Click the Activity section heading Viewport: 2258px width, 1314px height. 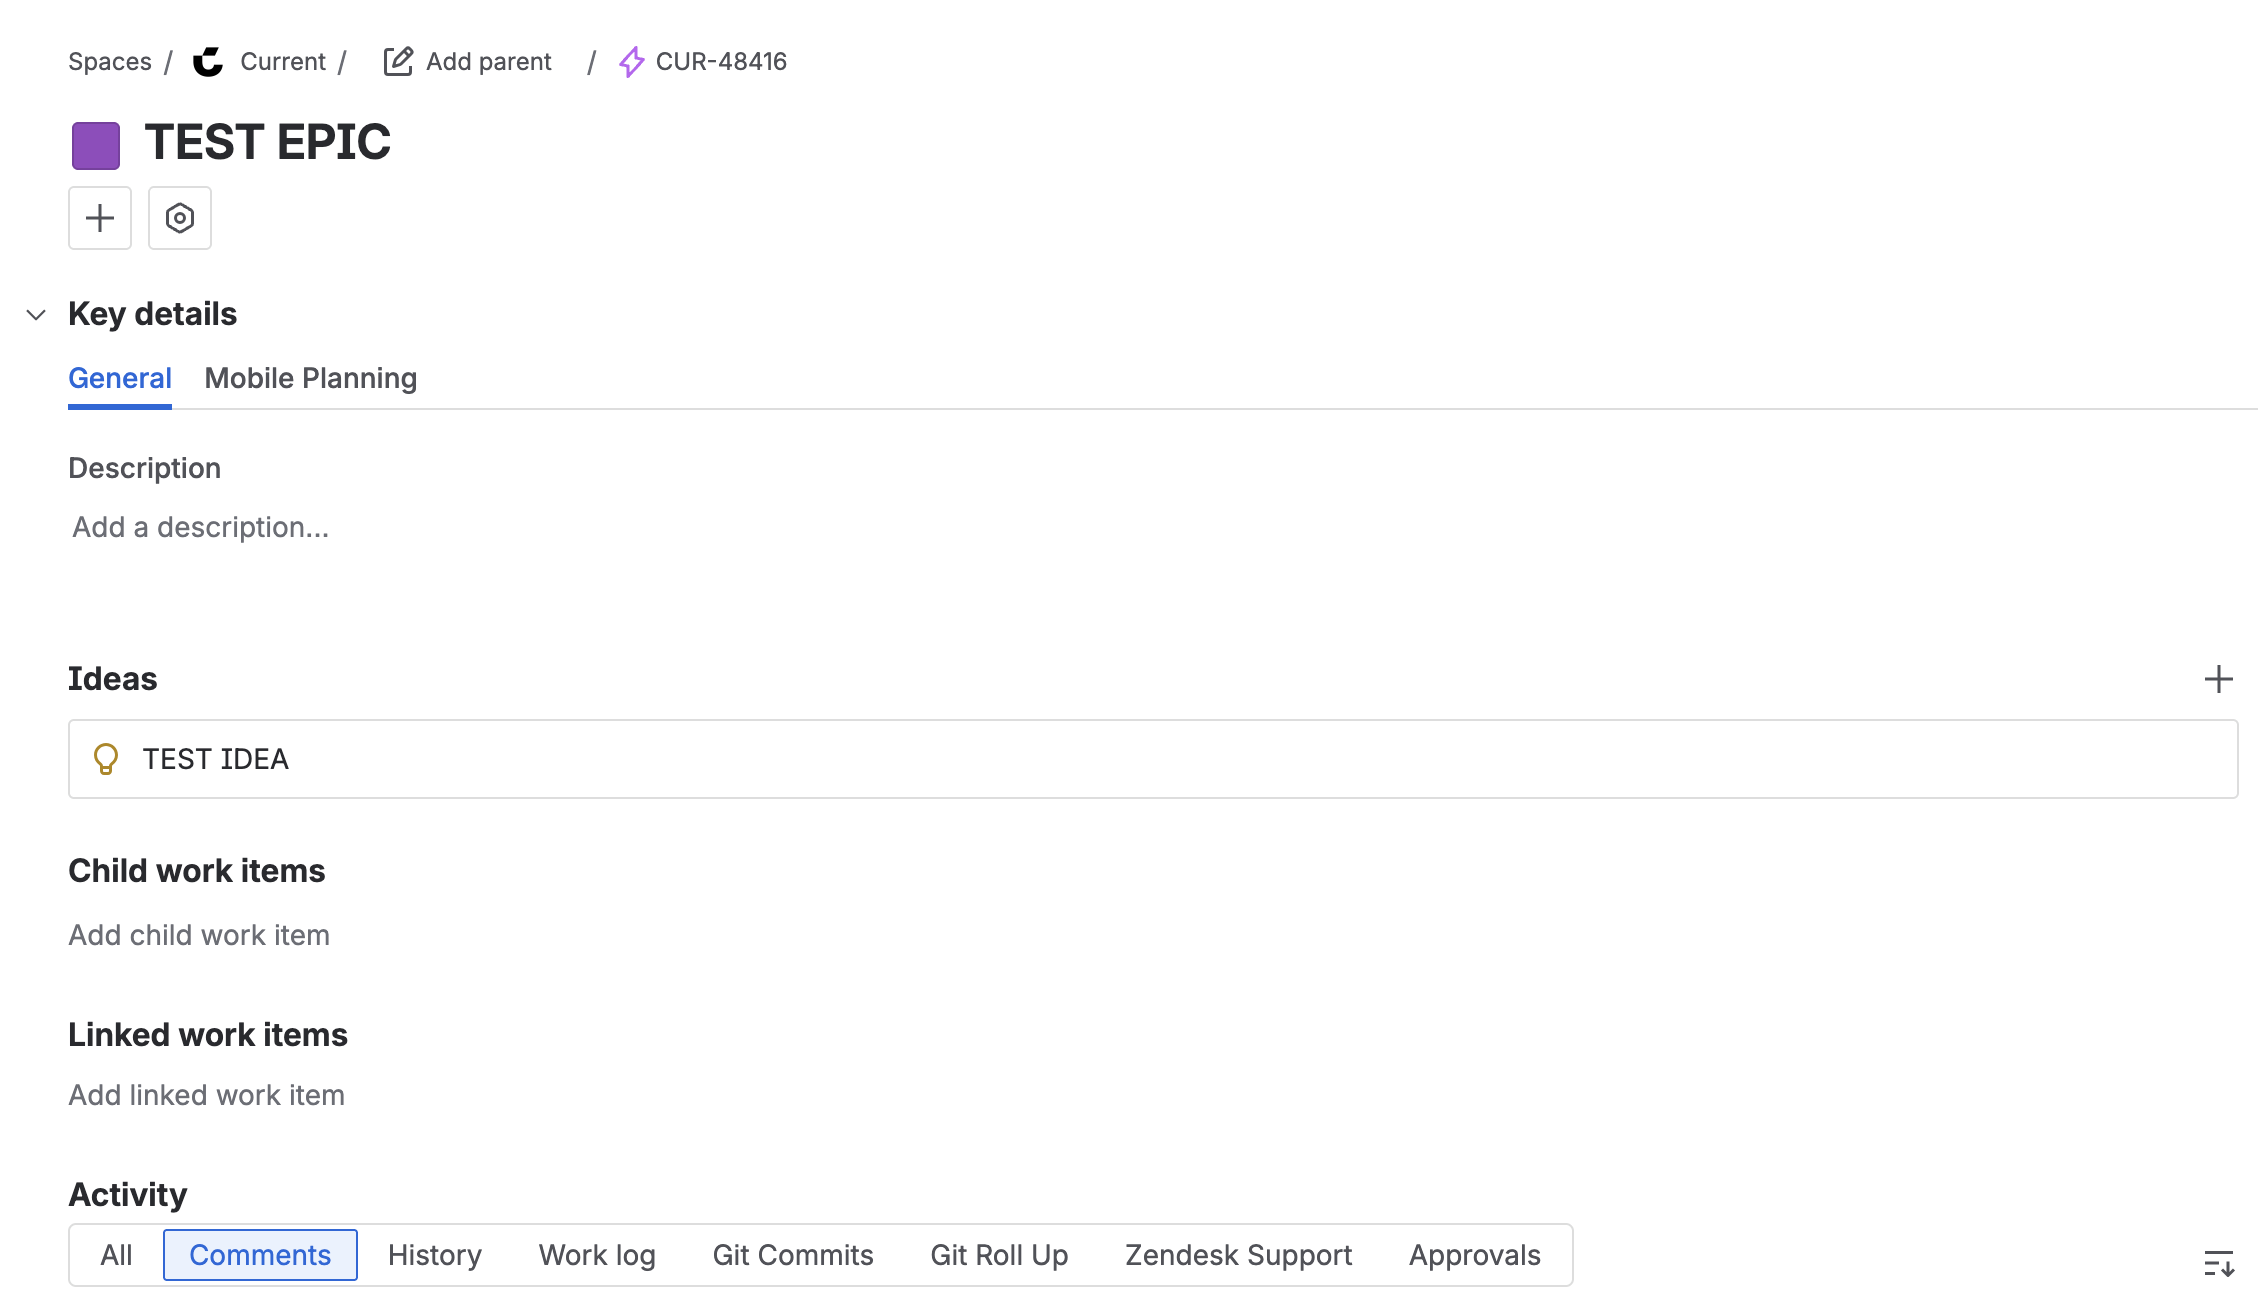pos(128,1195)
